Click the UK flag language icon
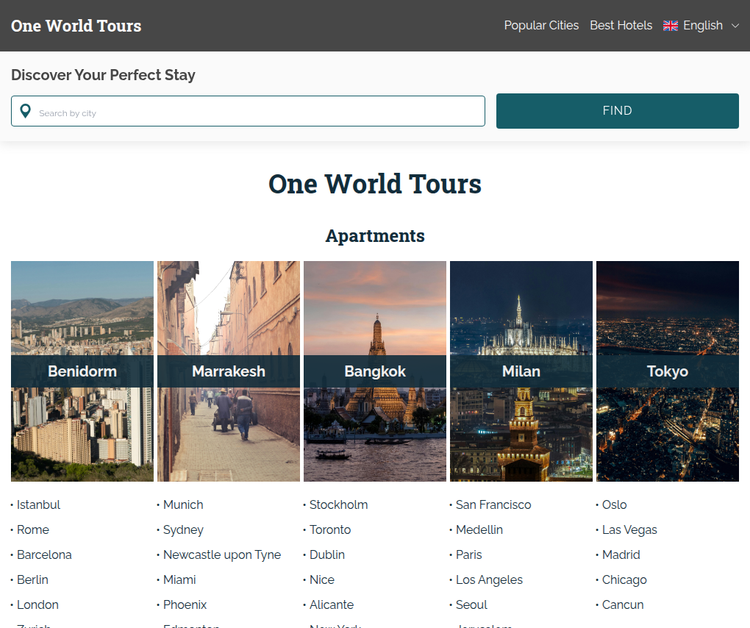The image size is (750, 628). [670, 26]
